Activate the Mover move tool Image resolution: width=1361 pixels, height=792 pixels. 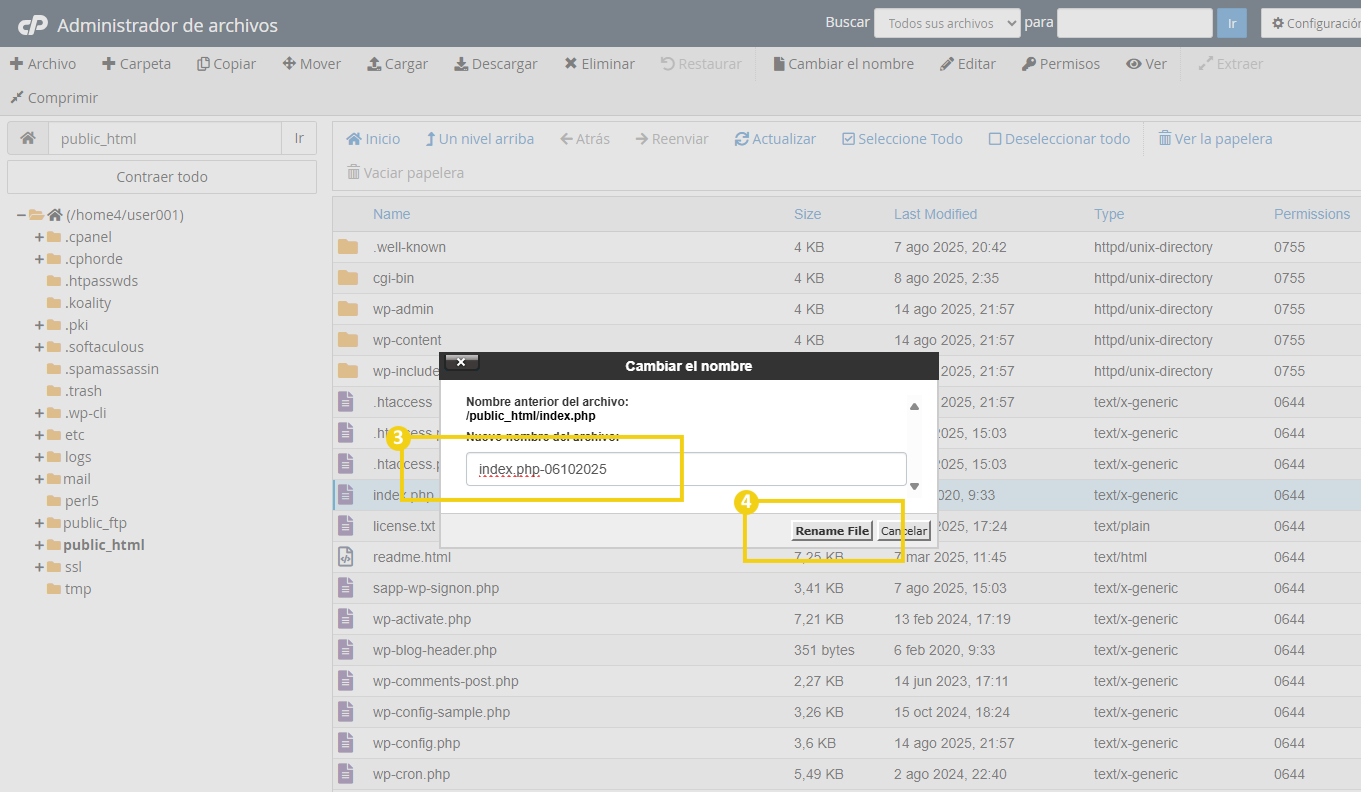311,63
